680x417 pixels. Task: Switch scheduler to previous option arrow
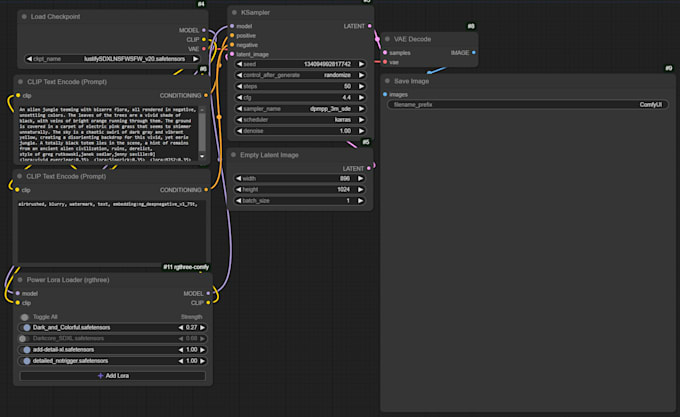point(239,120)
